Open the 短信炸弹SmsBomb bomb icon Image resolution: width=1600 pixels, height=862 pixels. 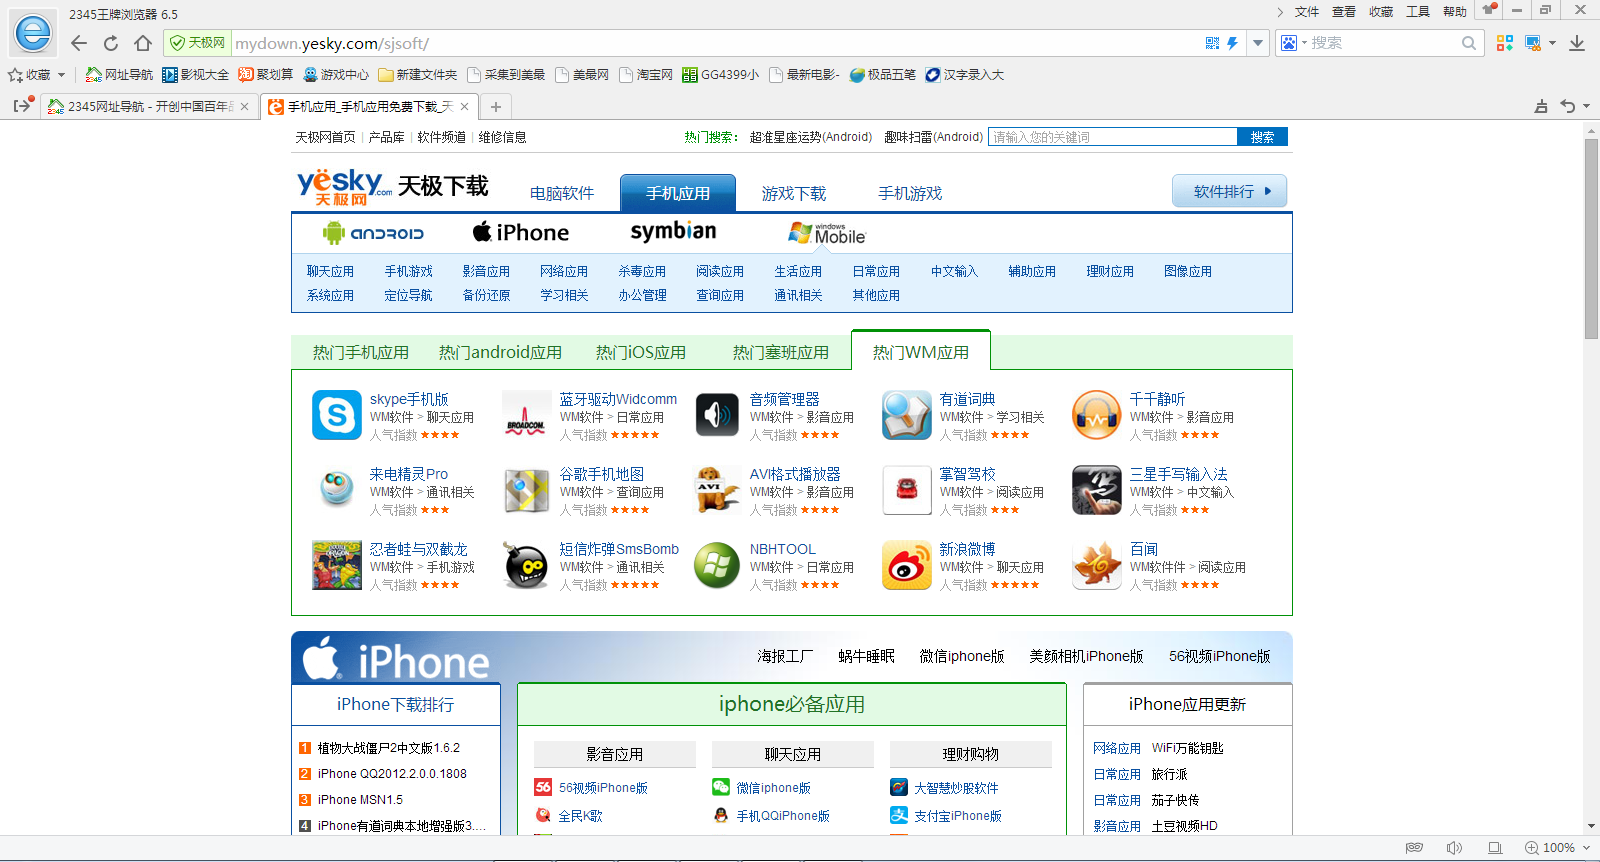click(526, 565)
